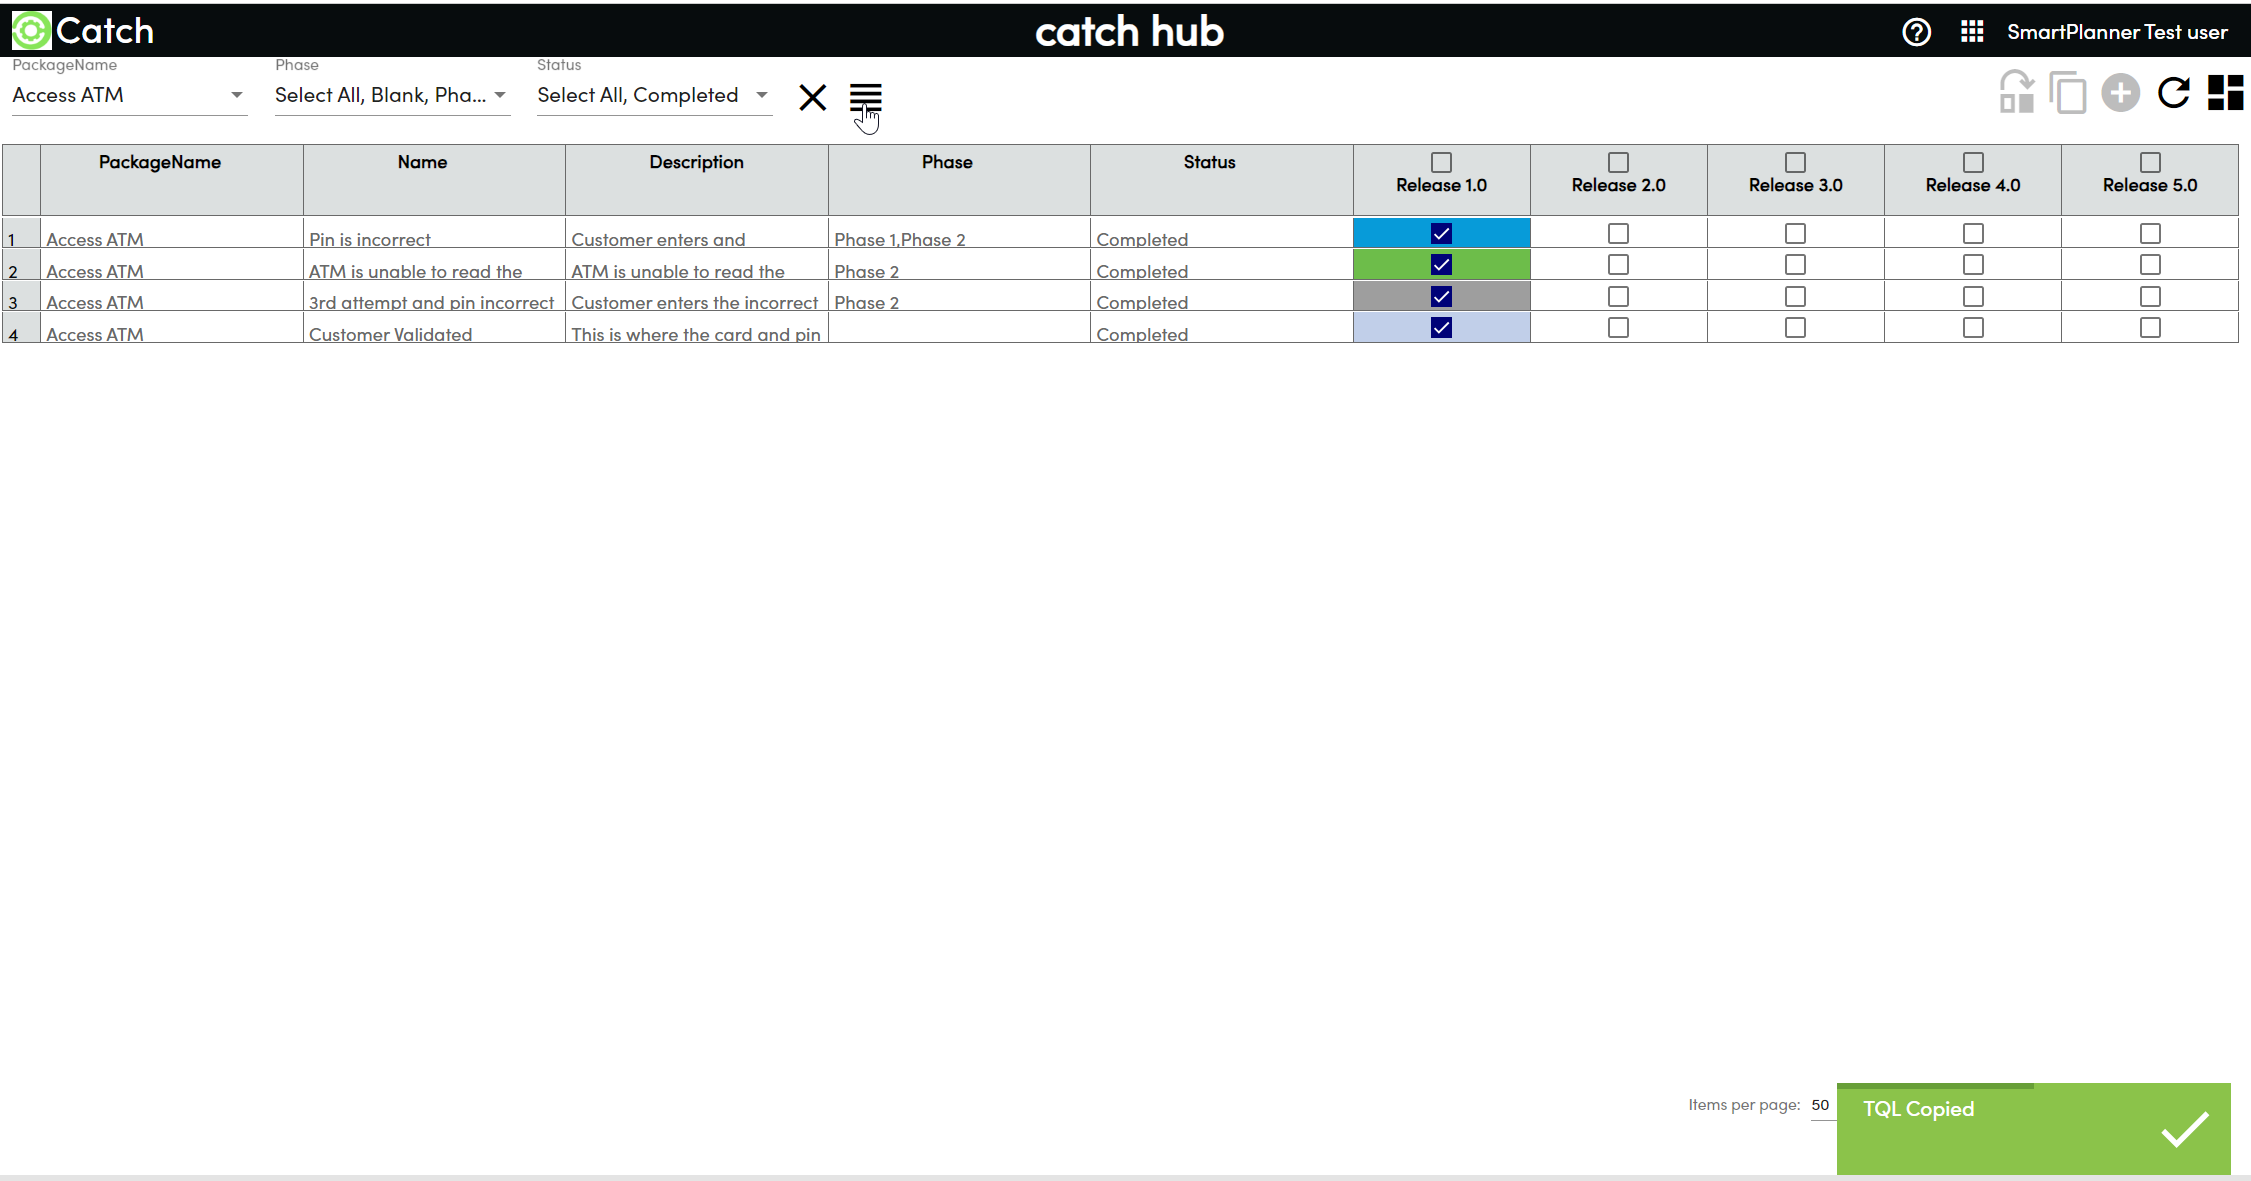Click the add plus circle icon

[2120, 93]
